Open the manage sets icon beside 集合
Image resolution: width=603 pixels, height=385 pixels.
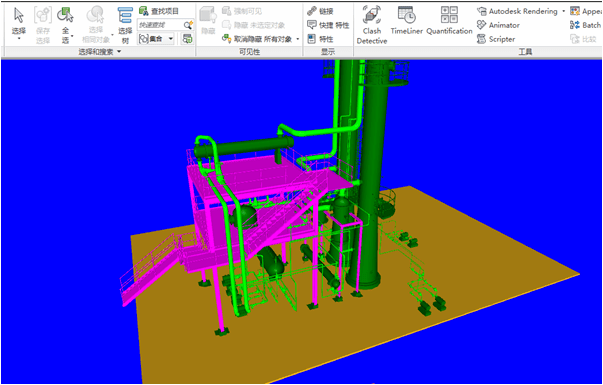187,38
